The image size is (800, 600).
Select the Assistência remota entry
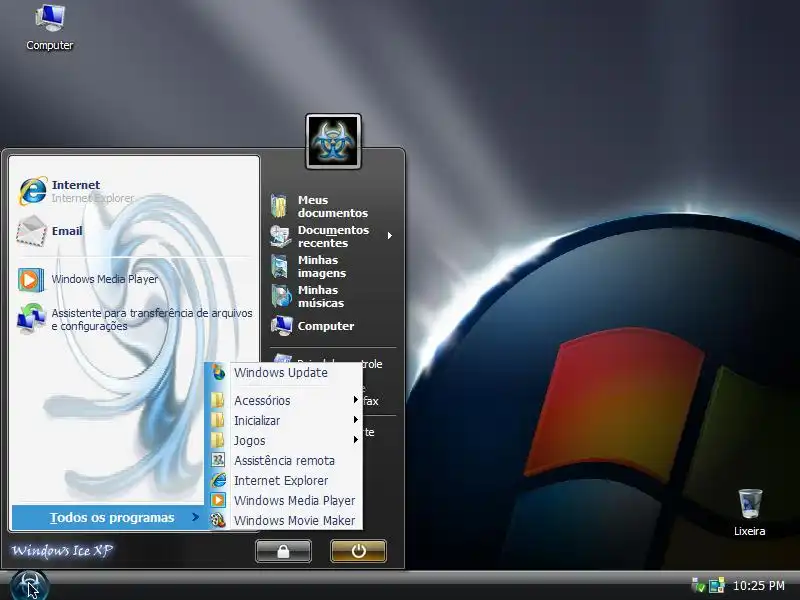click(285, 460)
